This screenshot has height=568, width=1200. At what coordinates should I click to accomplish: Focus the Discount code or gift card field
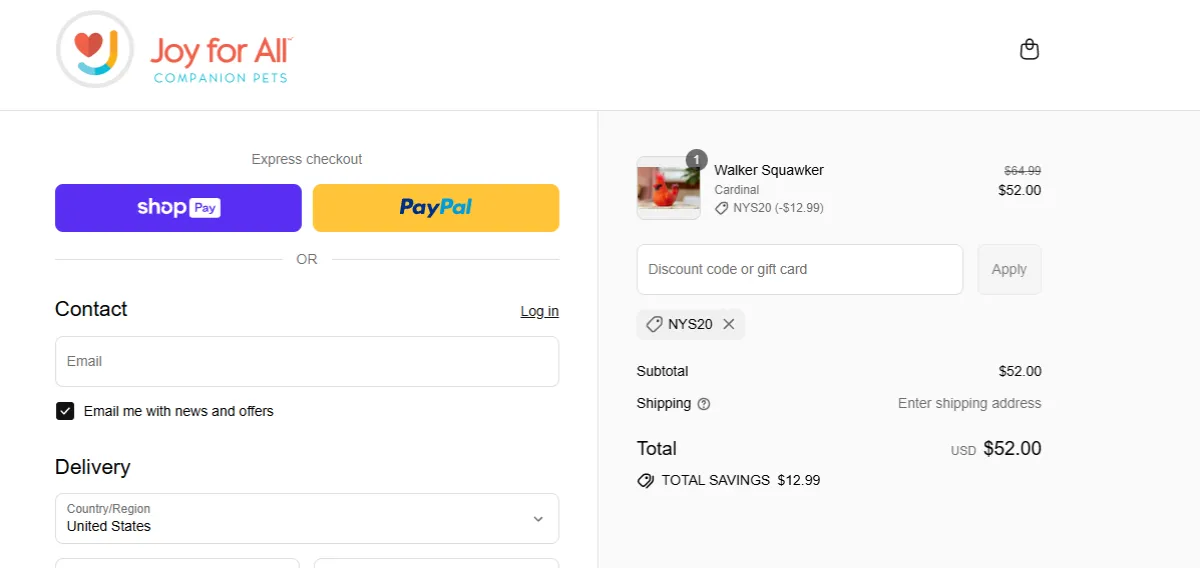click(800, 269)
